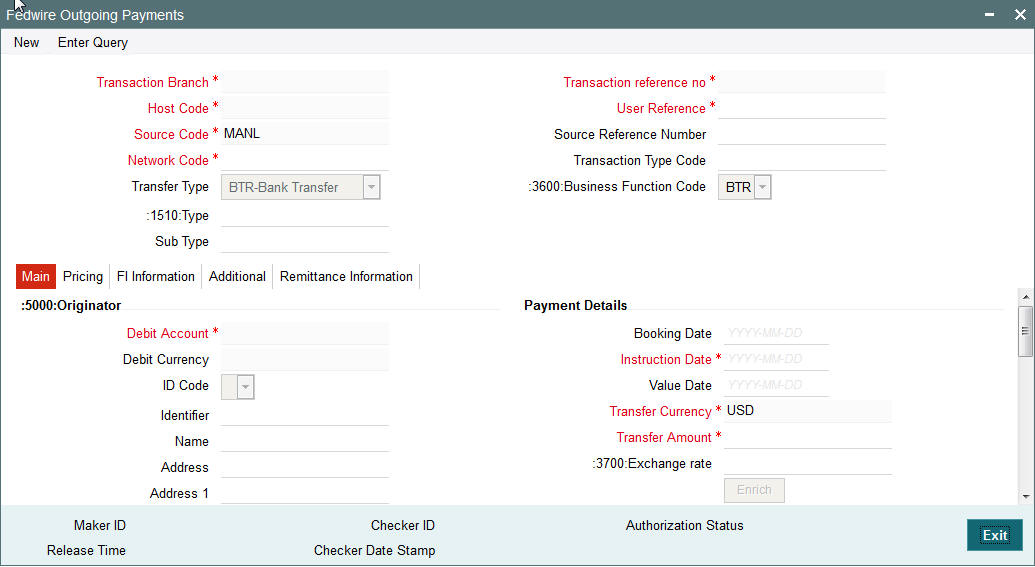Click the Enrich button
1035x567 pixels.
[x=754, y=490]
